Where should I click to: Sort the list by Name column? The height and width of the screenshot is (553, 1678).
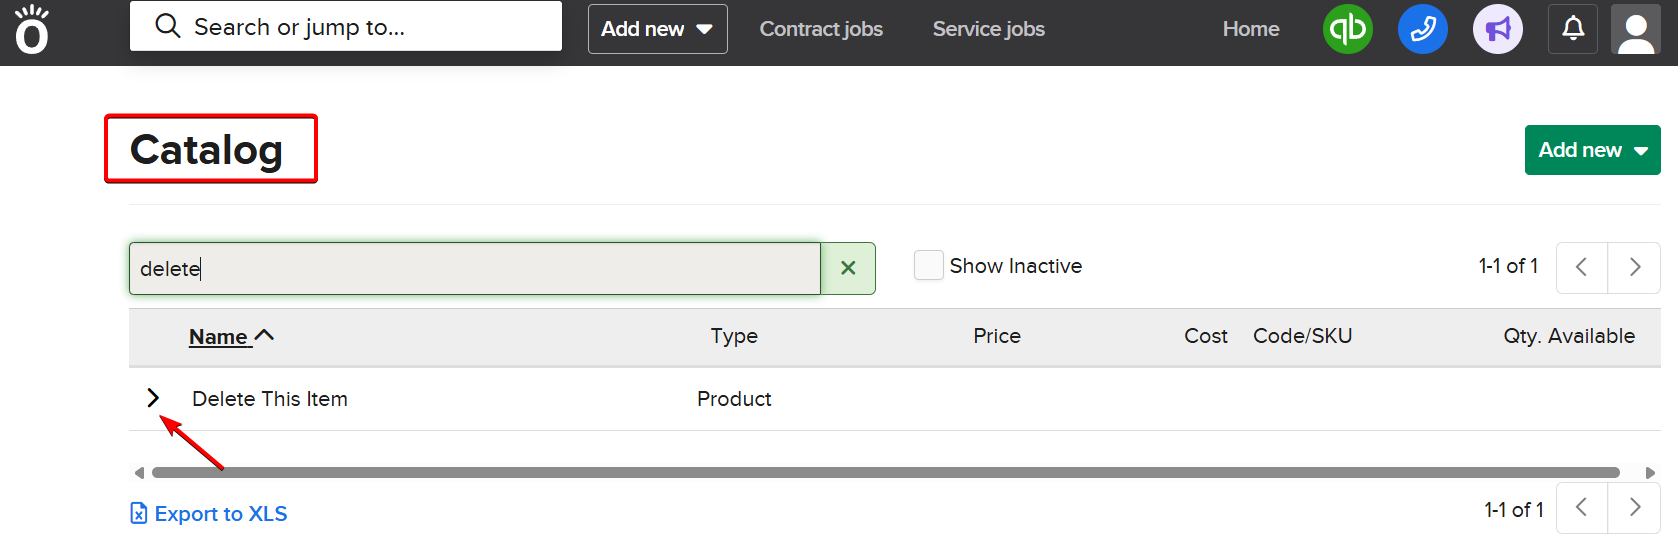[219, 337]
